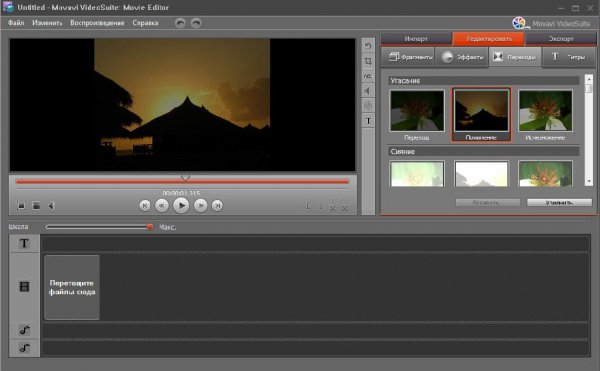This screenshot has width=600, height=371.
Task: Click the Угасание category header
Action: click(x=484, y=81)
